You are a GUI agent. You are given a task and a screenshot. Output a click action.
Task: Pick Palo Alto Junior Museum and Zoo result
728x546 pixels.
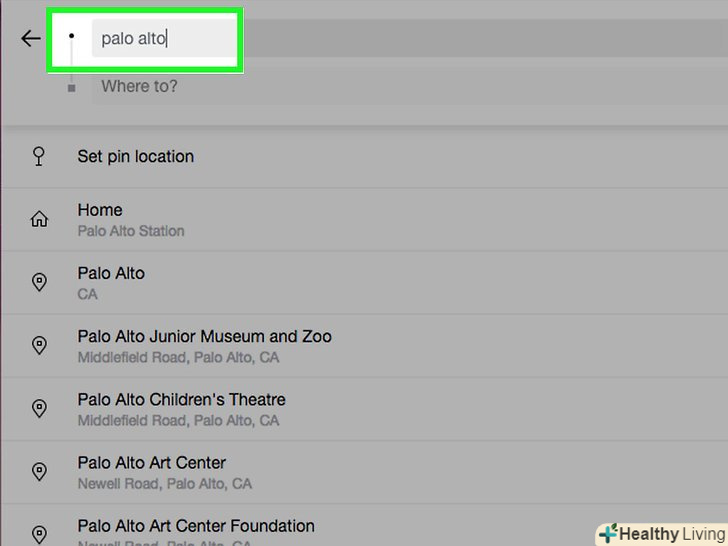204,346
